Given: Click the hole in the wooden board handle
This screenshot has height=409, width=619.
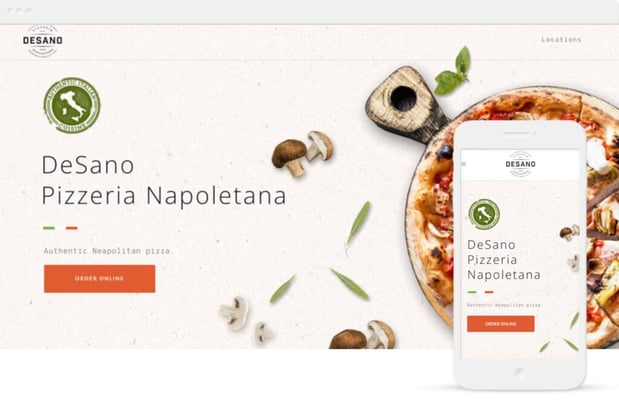Looking at the screenshot, I should click(403, 99).
